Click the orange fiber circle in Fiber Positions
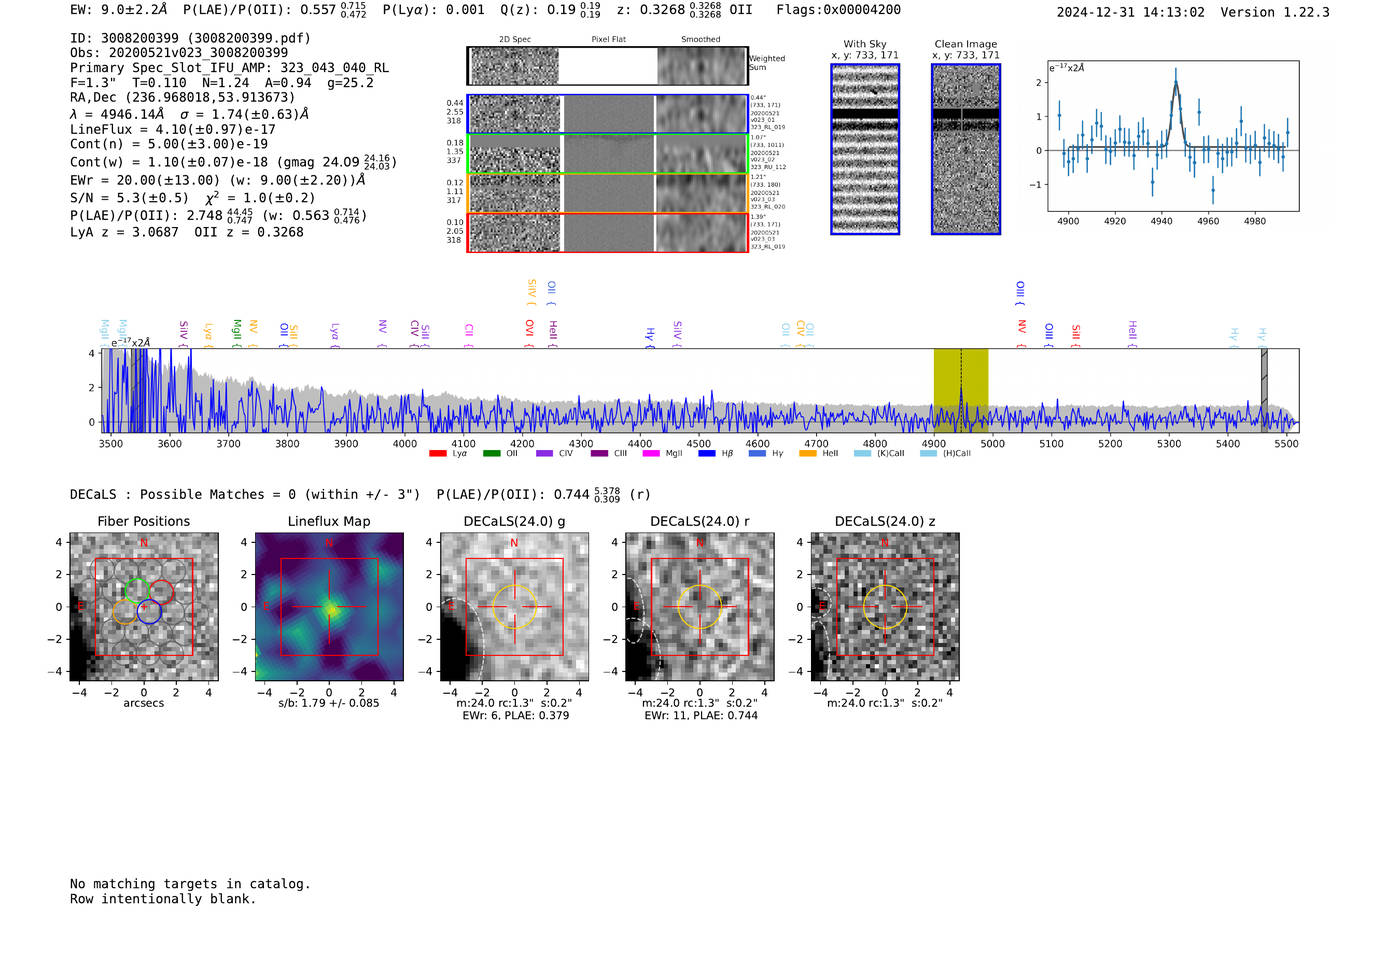The image size is (1400, 953). coord(125,612)
